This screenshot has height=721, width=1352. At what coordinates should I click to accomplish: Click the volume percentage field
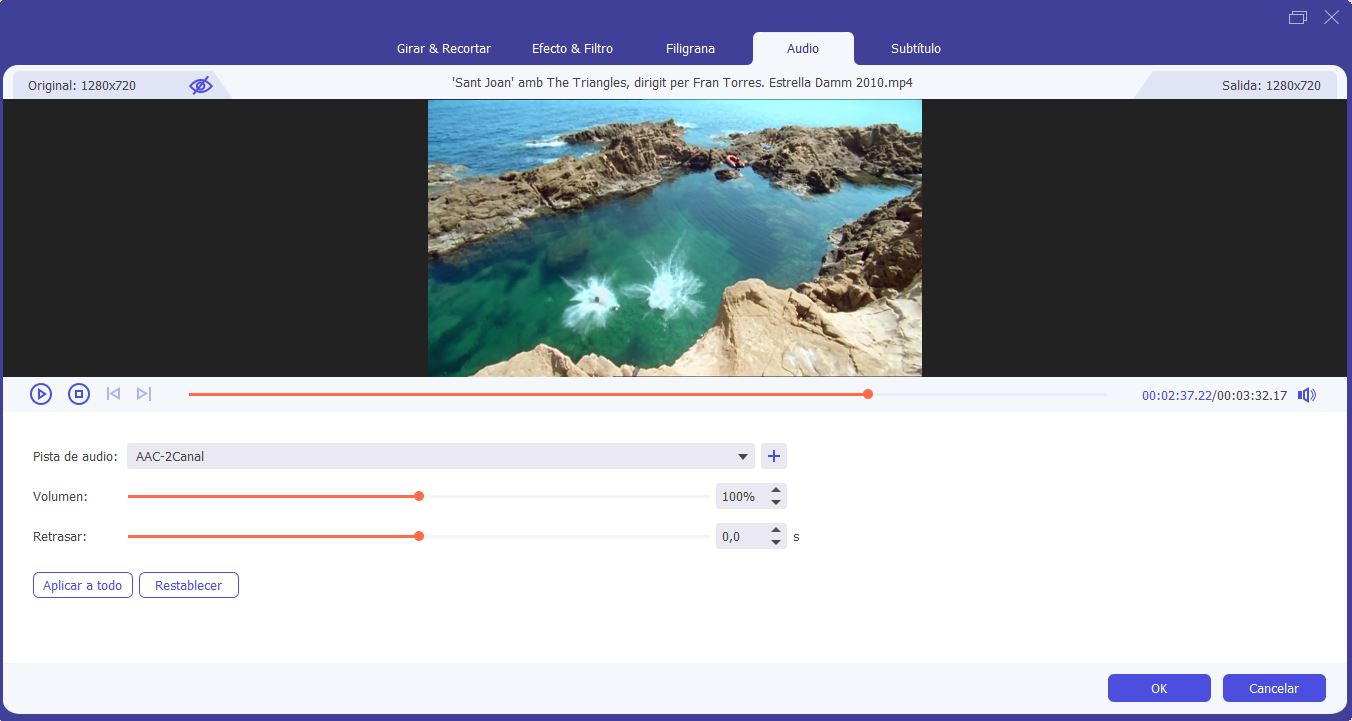[x=741, y=496]
